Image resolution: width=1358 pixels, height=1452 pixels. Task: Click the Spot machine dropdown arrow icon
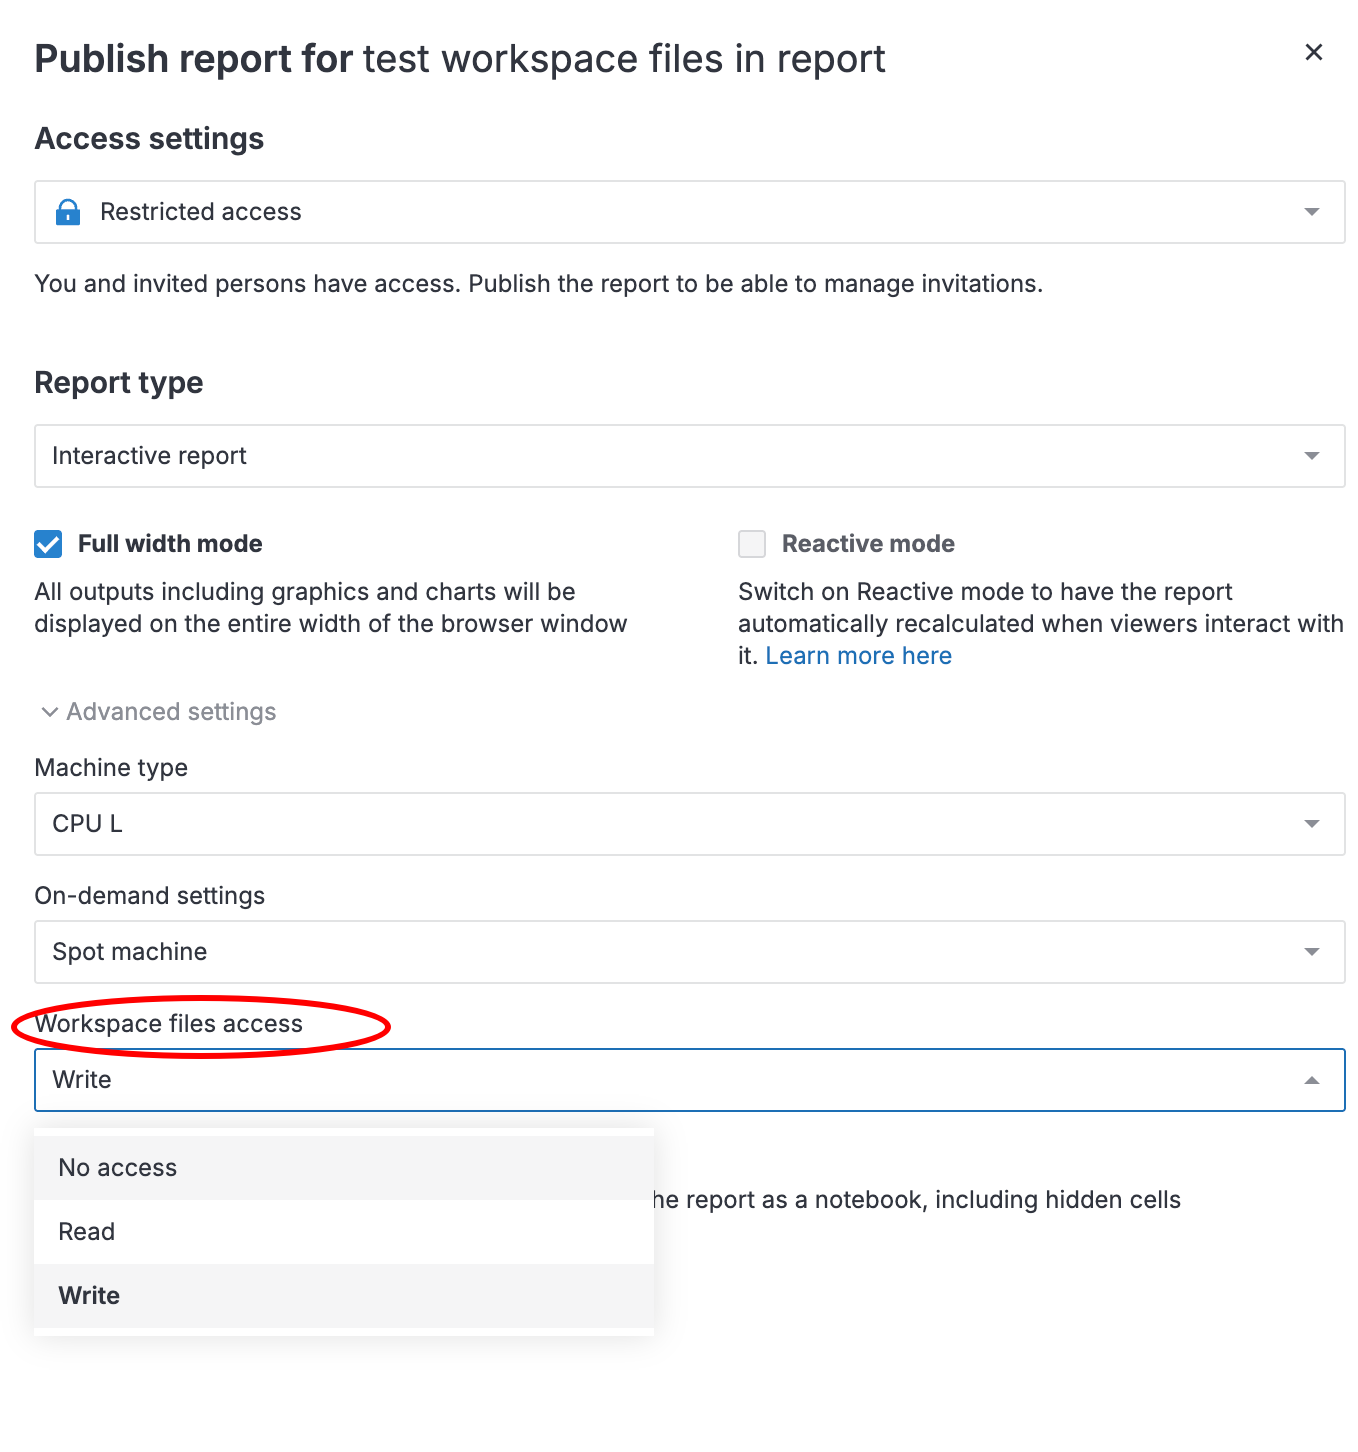[1312, 952]
